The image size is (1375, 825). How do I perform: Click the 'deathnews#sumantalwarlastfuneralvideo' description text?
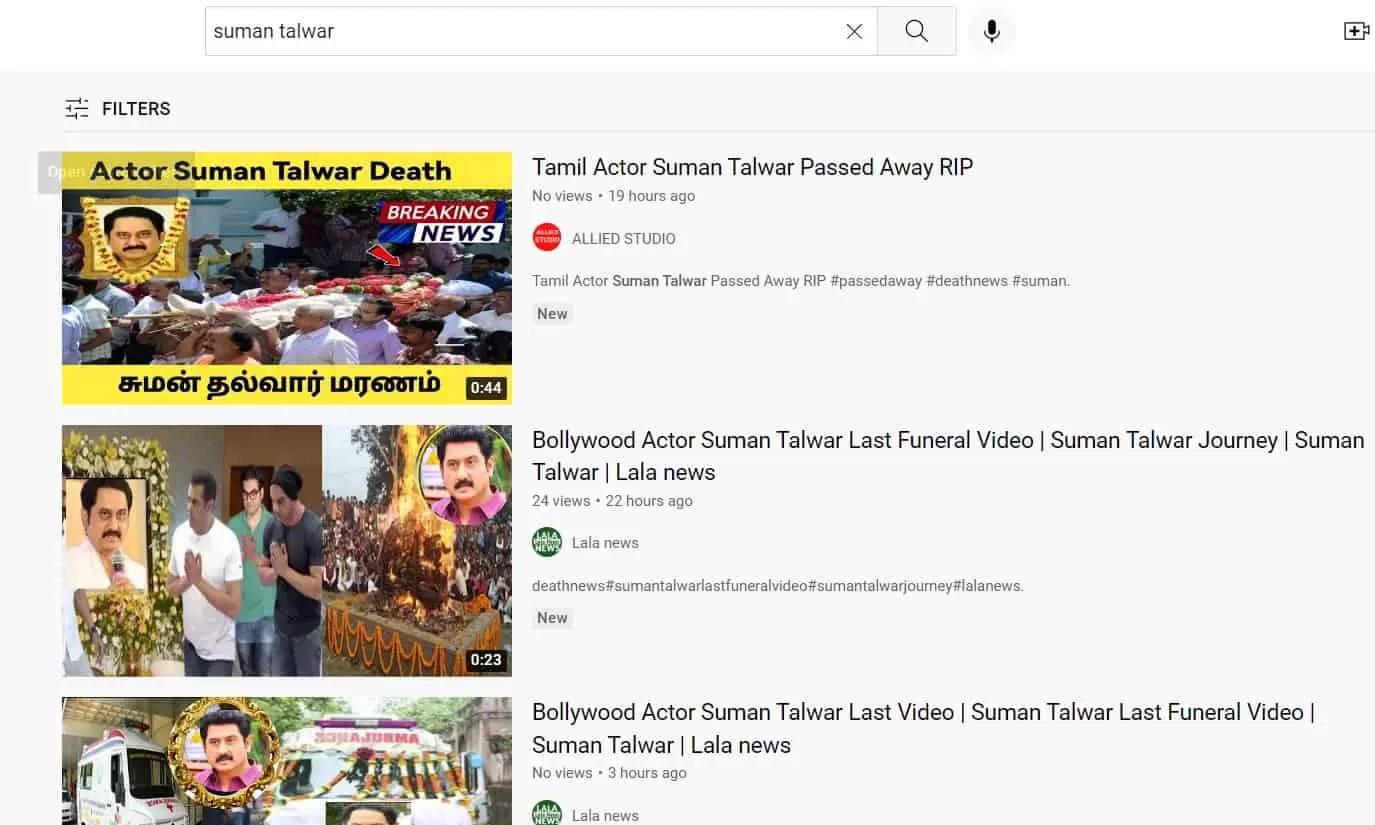coord(778,586)
